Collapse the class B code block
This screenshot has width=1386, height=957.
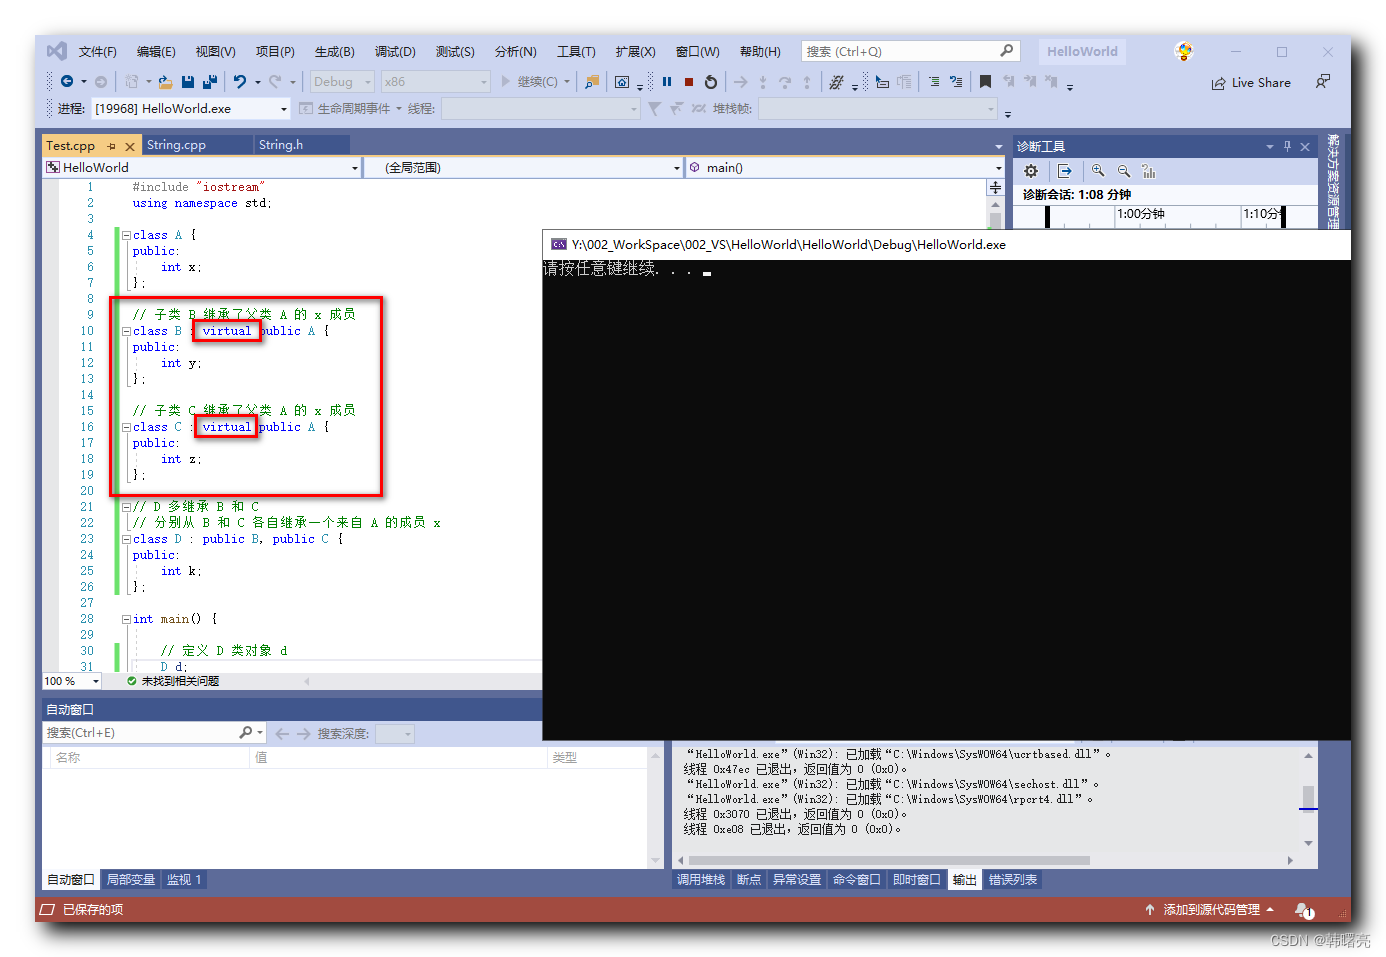[126, 331]
